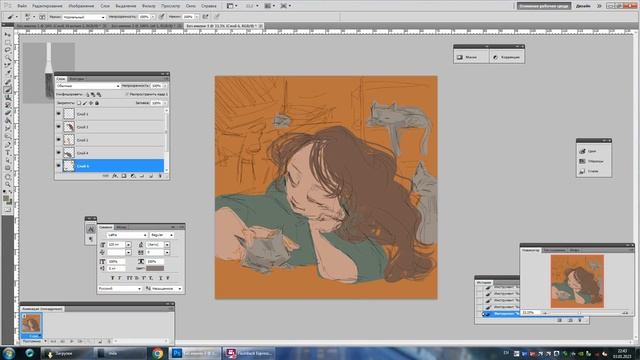The height and width of the screenshot is (360, 640).
Task: Open the Образцы (Swatches) panel icon
Action: coord(582,161)
